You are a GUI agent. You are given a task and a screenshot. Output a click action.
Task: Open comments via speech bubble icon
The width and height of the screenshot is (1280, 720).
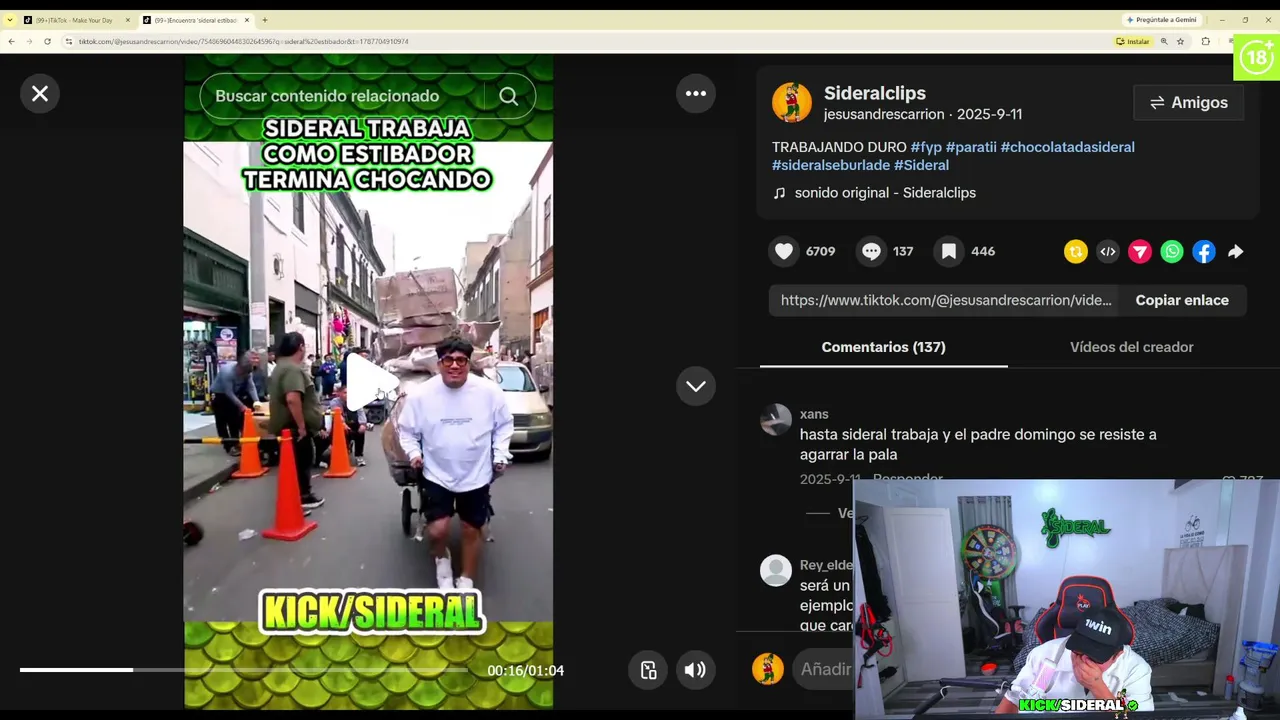click(871, 251)
